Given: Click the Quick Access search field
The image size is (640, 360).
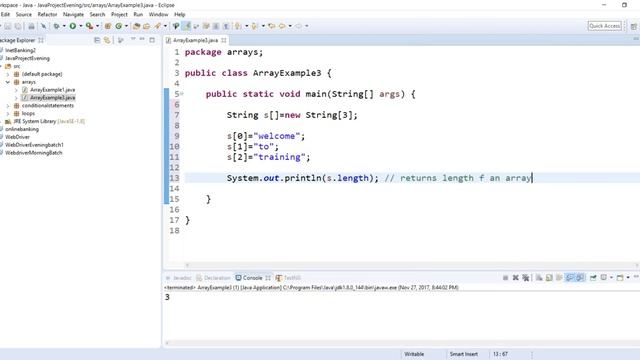Looking at the screenshot, I should pos(605,26).
